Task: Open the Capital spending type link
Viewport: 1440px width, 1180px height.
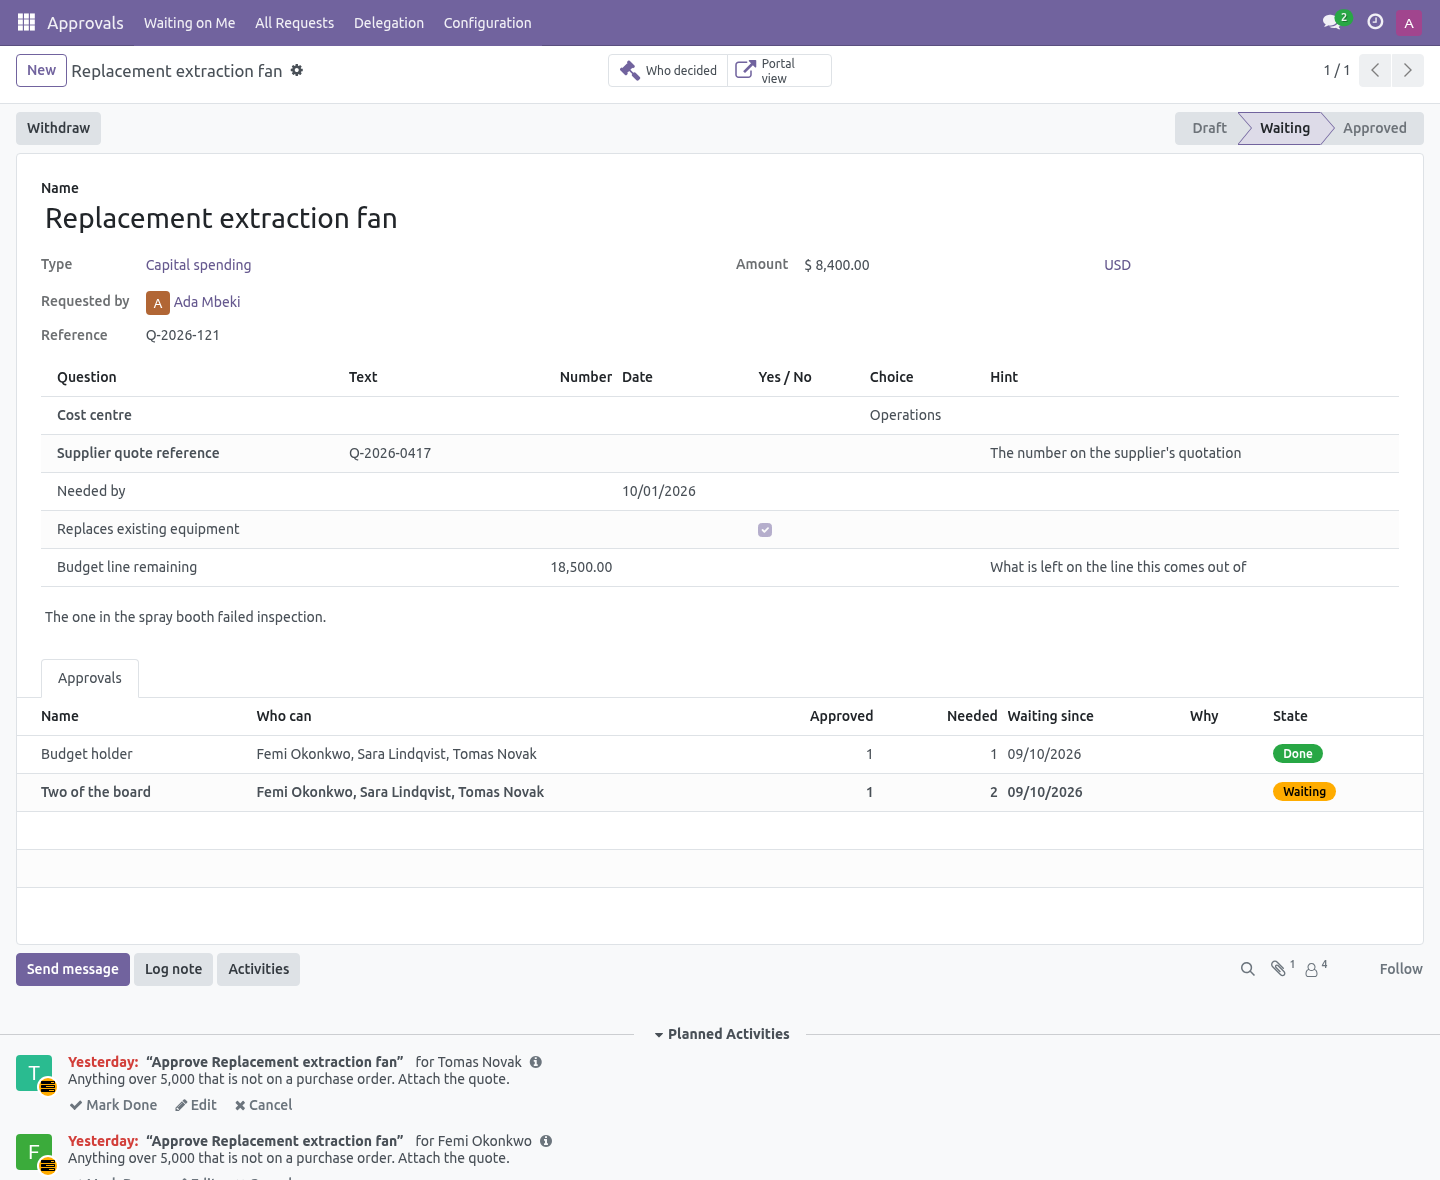Action: pyautogui.click(x=198, y=265)
